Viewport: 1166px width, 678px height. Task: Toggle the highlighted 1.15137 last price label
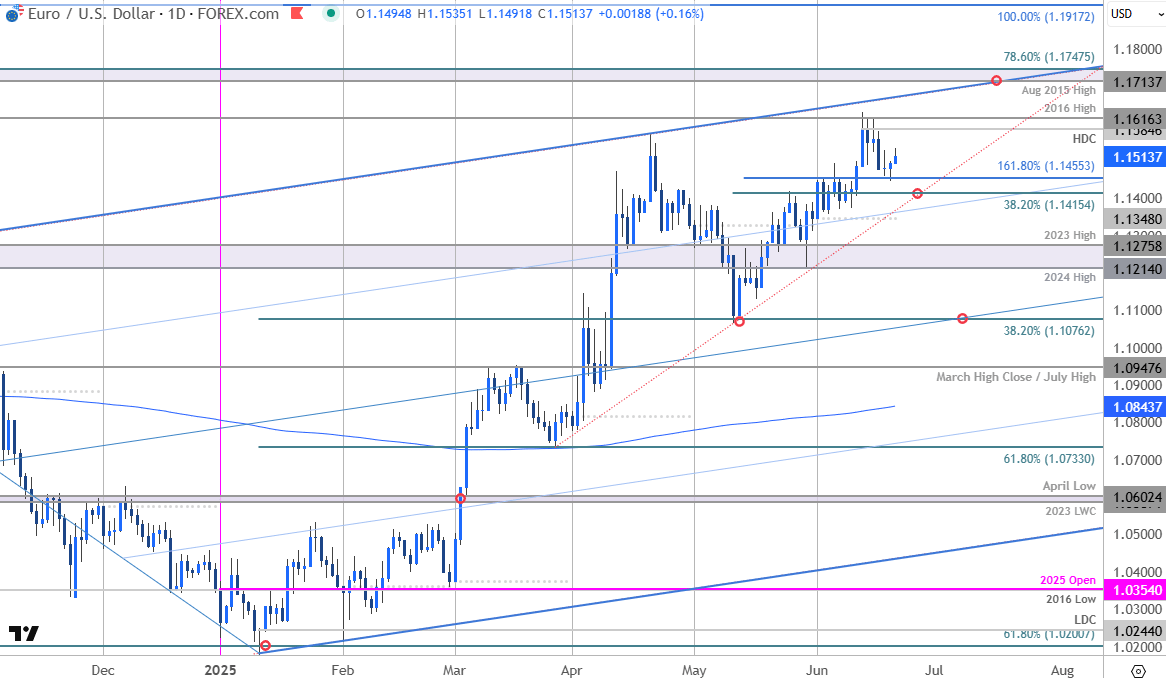pyautogui.click(x=1135, y=157)
